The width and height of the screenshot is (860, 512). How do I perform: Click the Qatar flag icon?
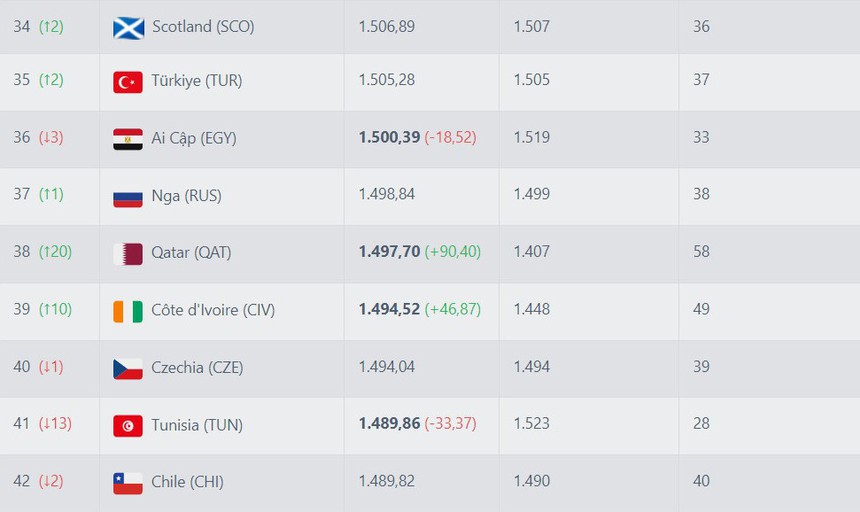[128, 254]
